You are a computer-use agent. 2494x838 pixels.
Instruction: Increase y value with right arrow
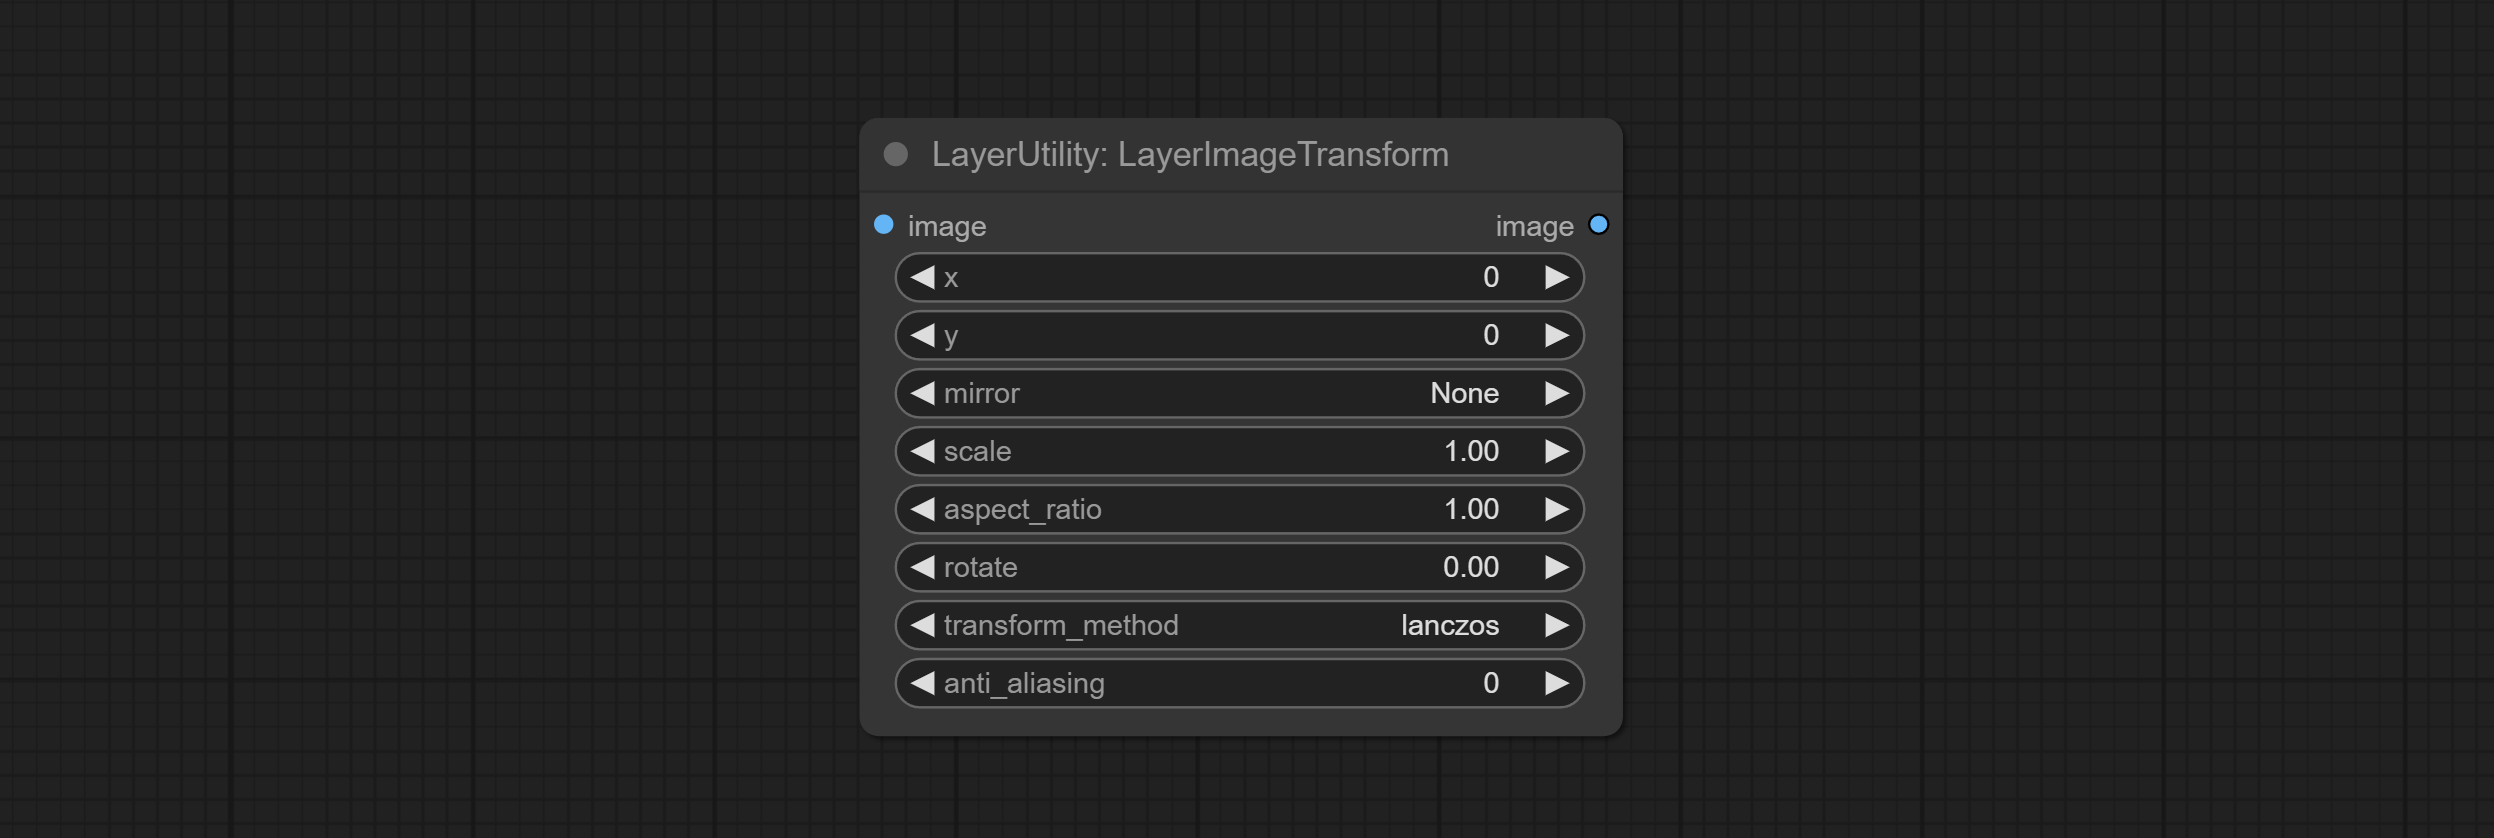[x=1556, y=335]
